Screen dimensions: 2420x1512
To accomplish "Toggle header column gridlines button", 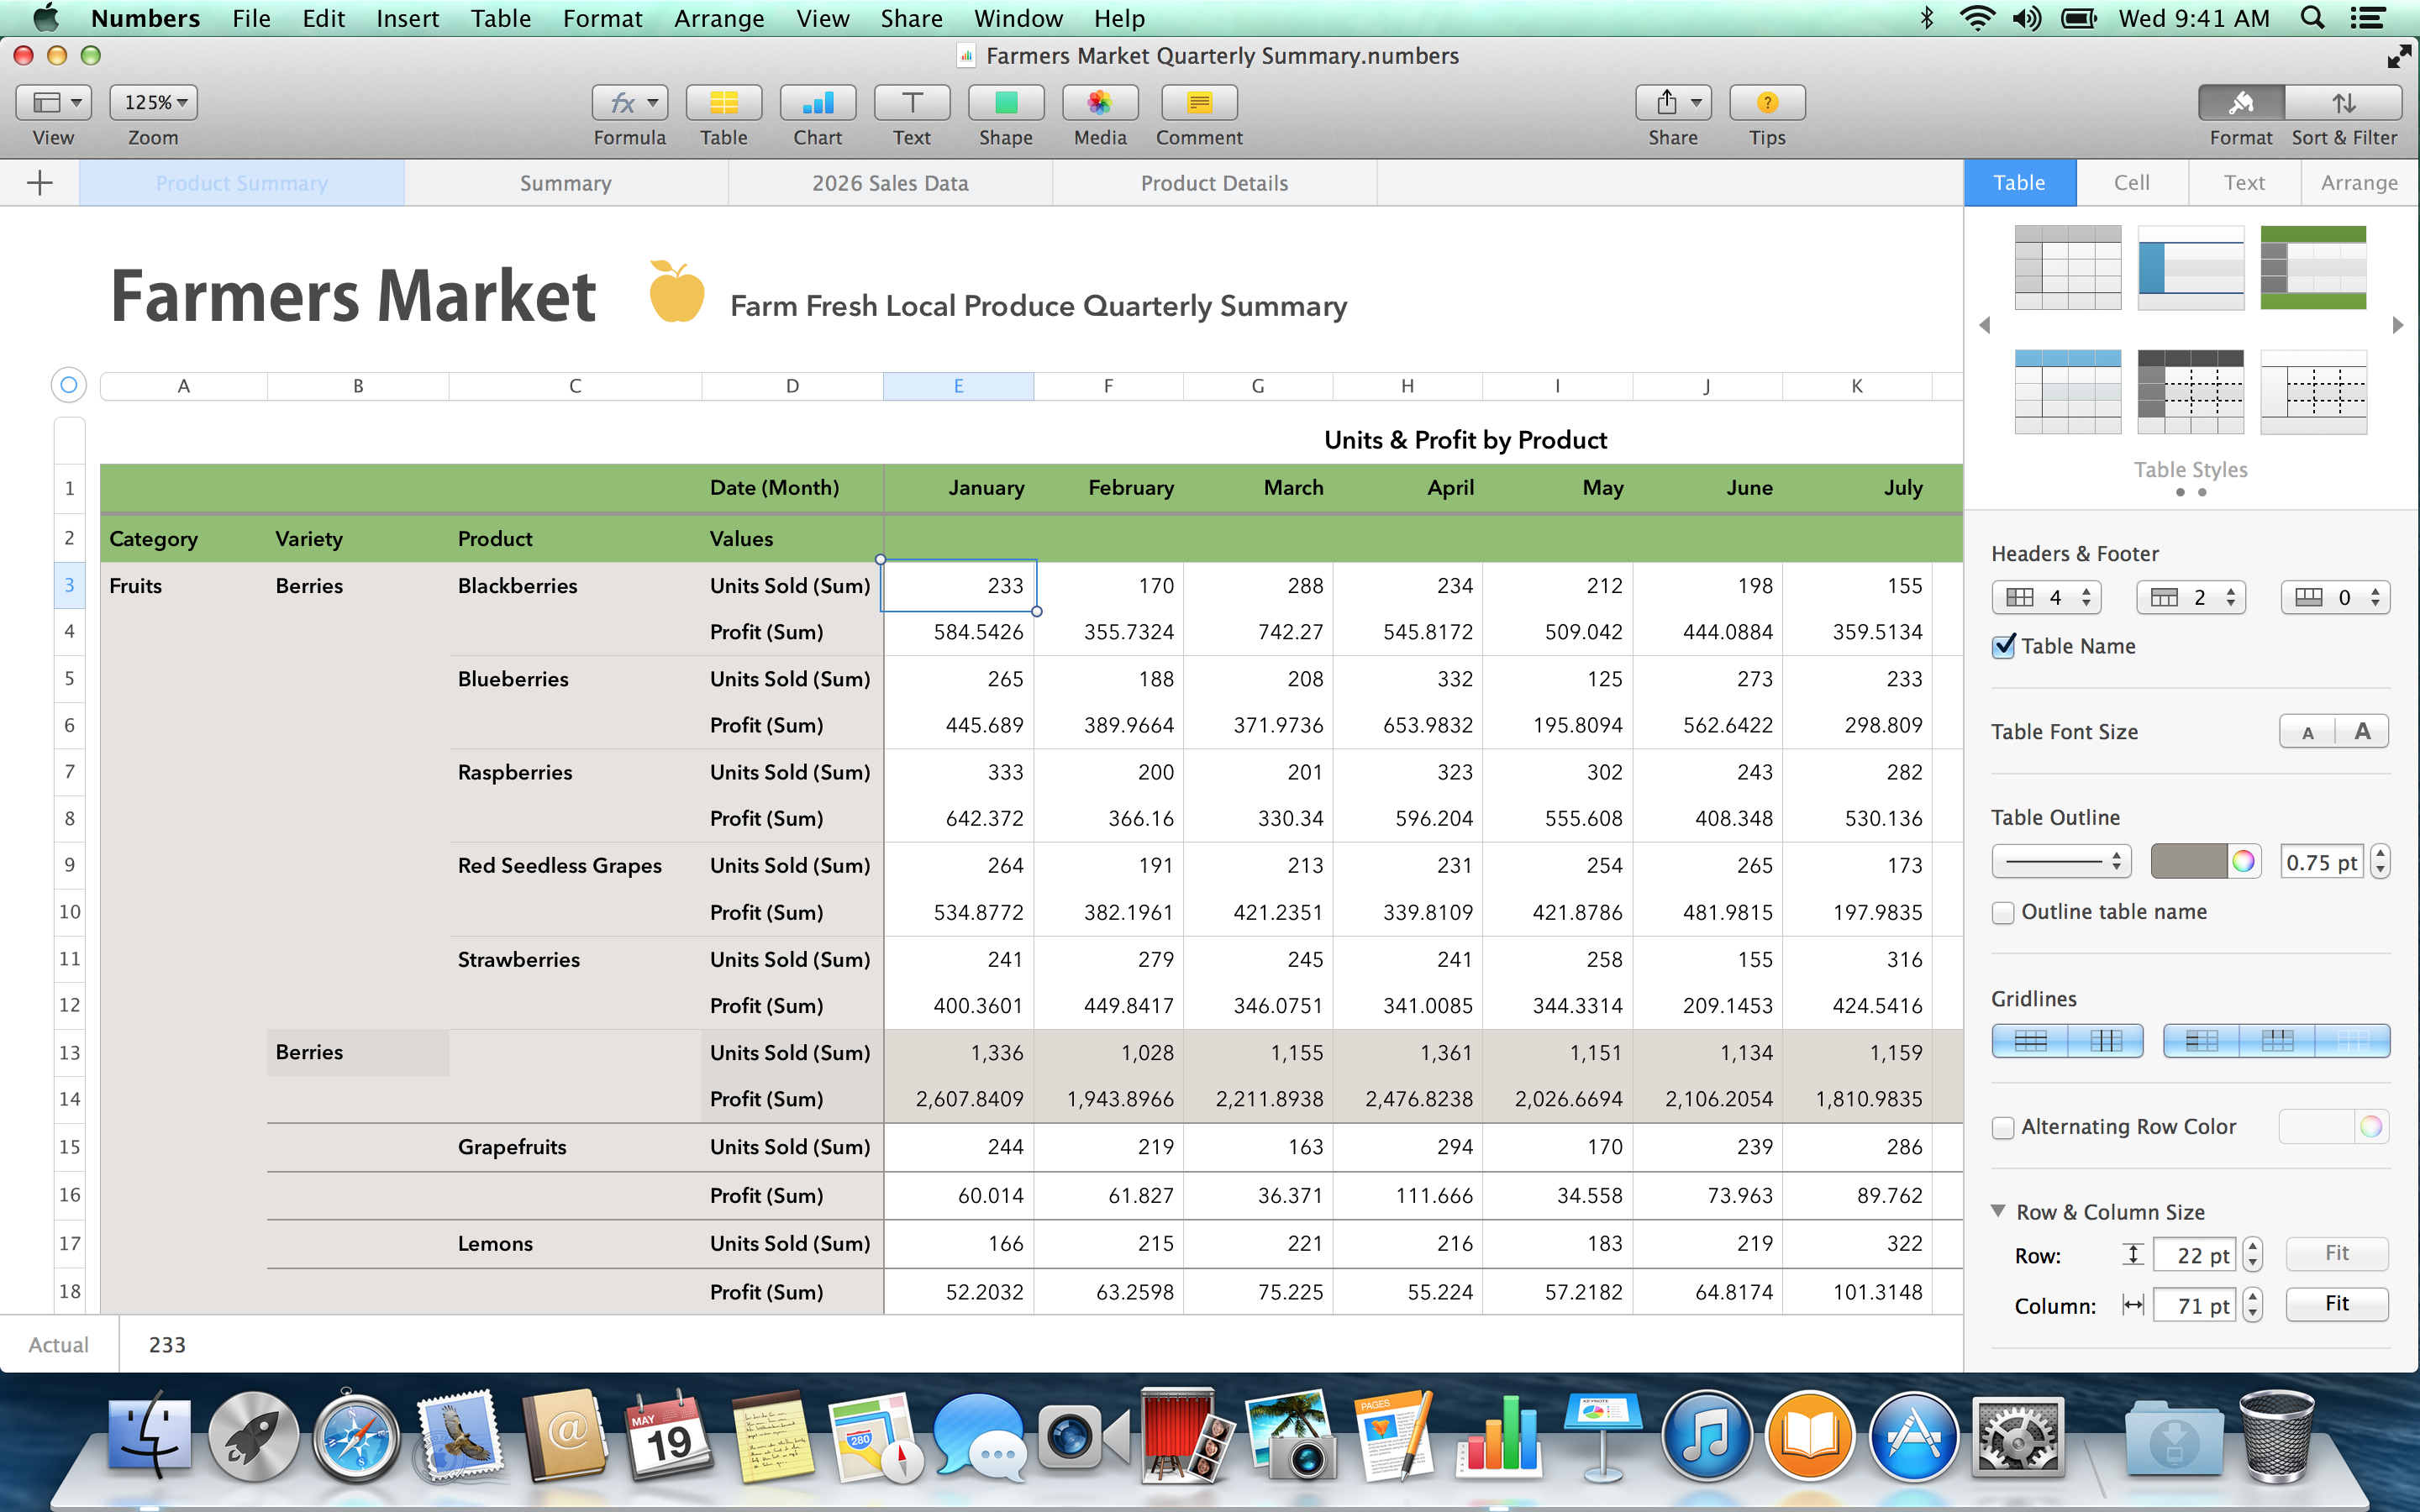I will tap(2201, 1041).
